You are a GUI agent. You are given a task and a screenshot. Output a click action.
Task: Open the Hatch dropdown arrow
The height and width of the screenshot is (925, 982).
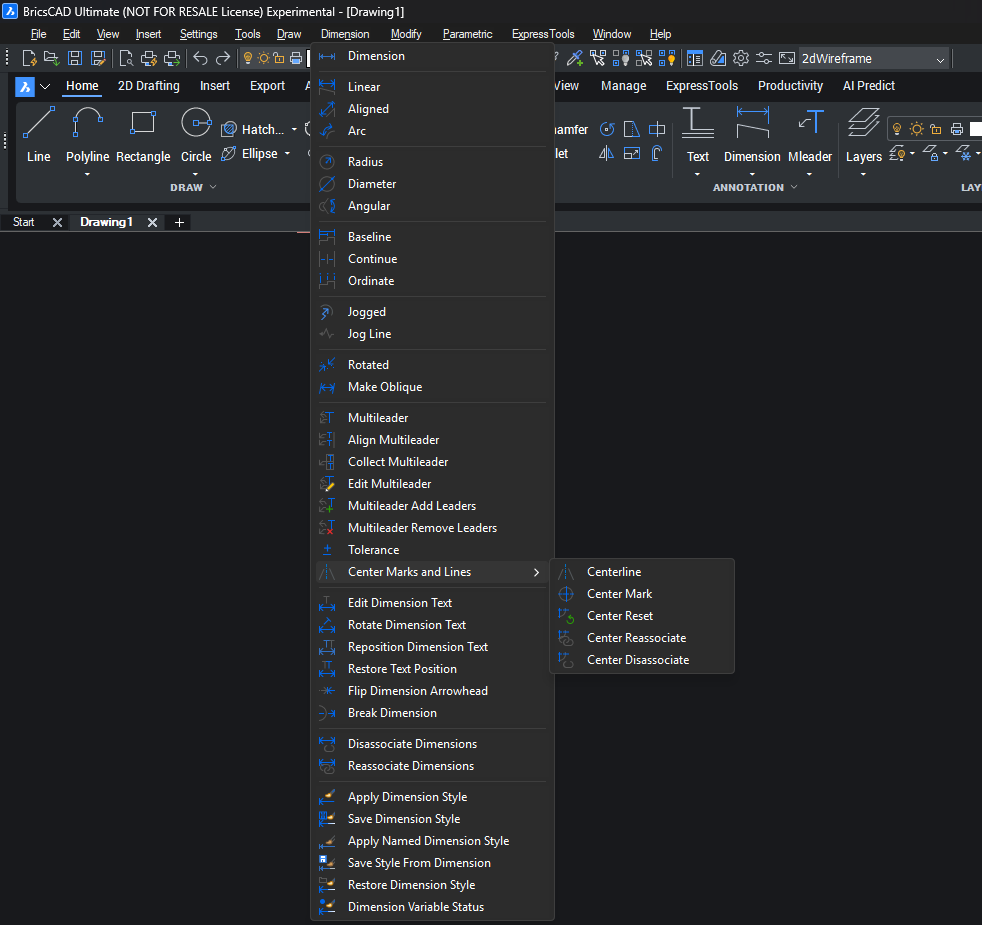(294, 130)
